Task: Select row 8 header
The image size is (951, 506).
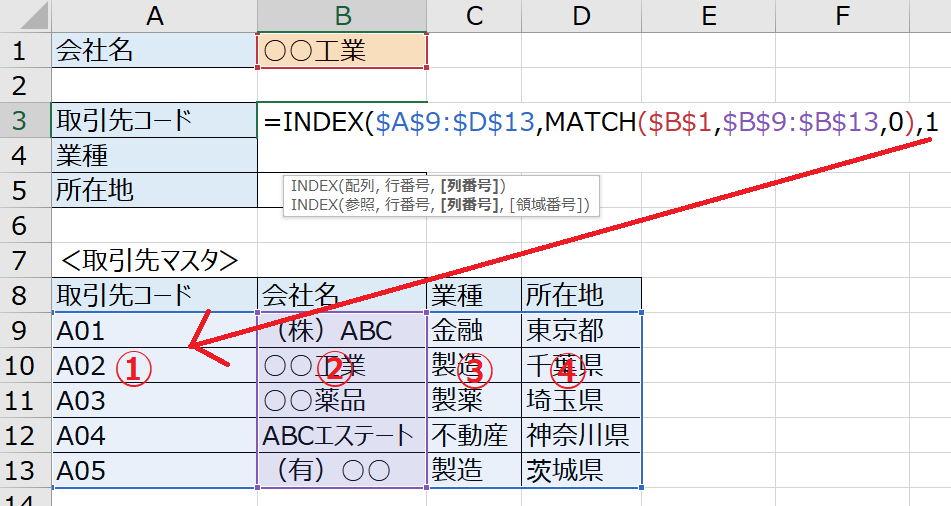Action: (x=25, y=295)
